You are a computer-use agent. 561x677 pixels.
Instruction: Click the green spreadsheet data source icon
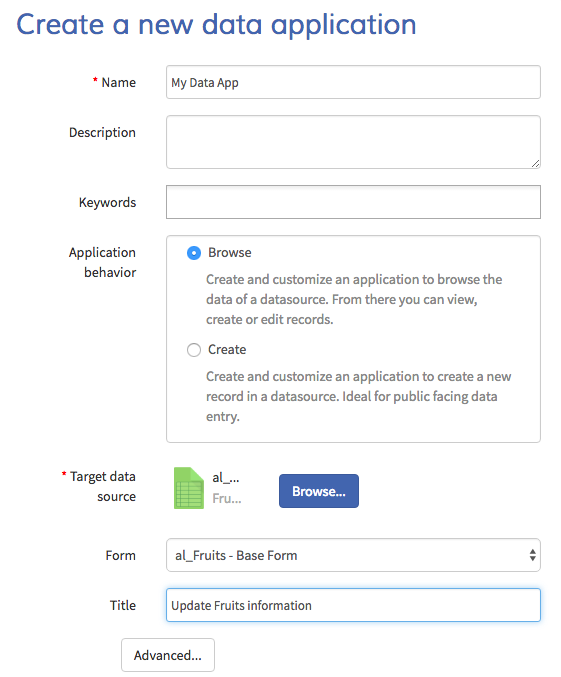pos(189,488)
